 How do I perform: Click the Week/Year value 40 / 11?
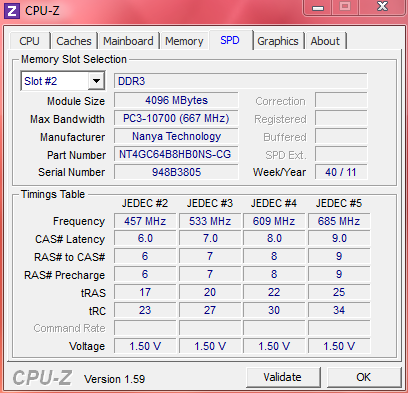[x=341, y=172]
